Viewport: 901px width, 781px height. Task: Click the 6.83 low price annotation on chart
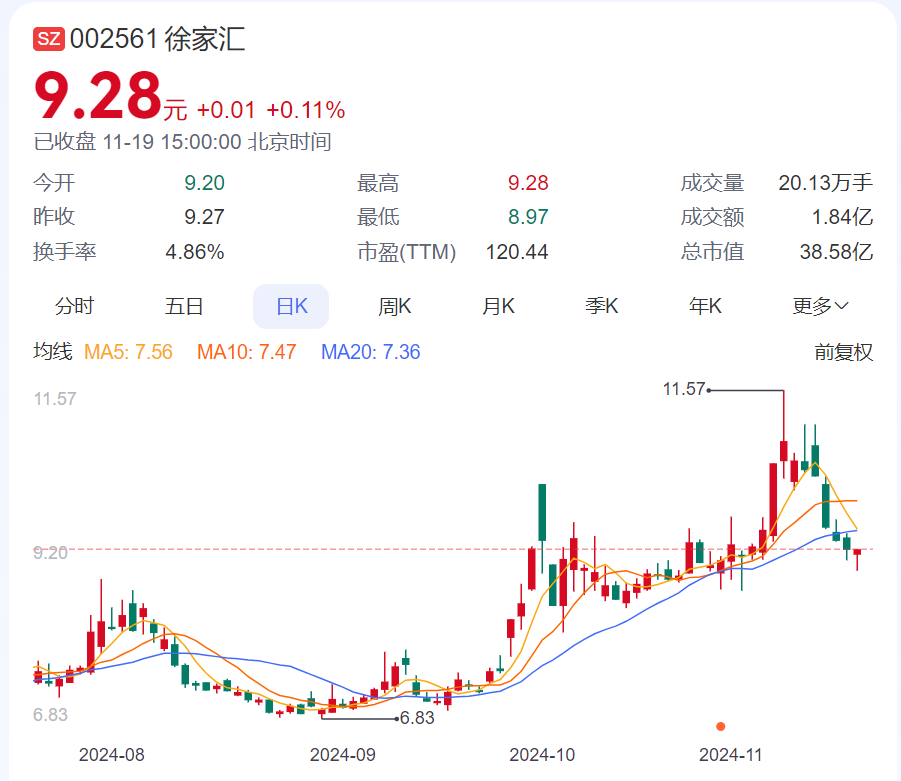click(x=417, y=718)
